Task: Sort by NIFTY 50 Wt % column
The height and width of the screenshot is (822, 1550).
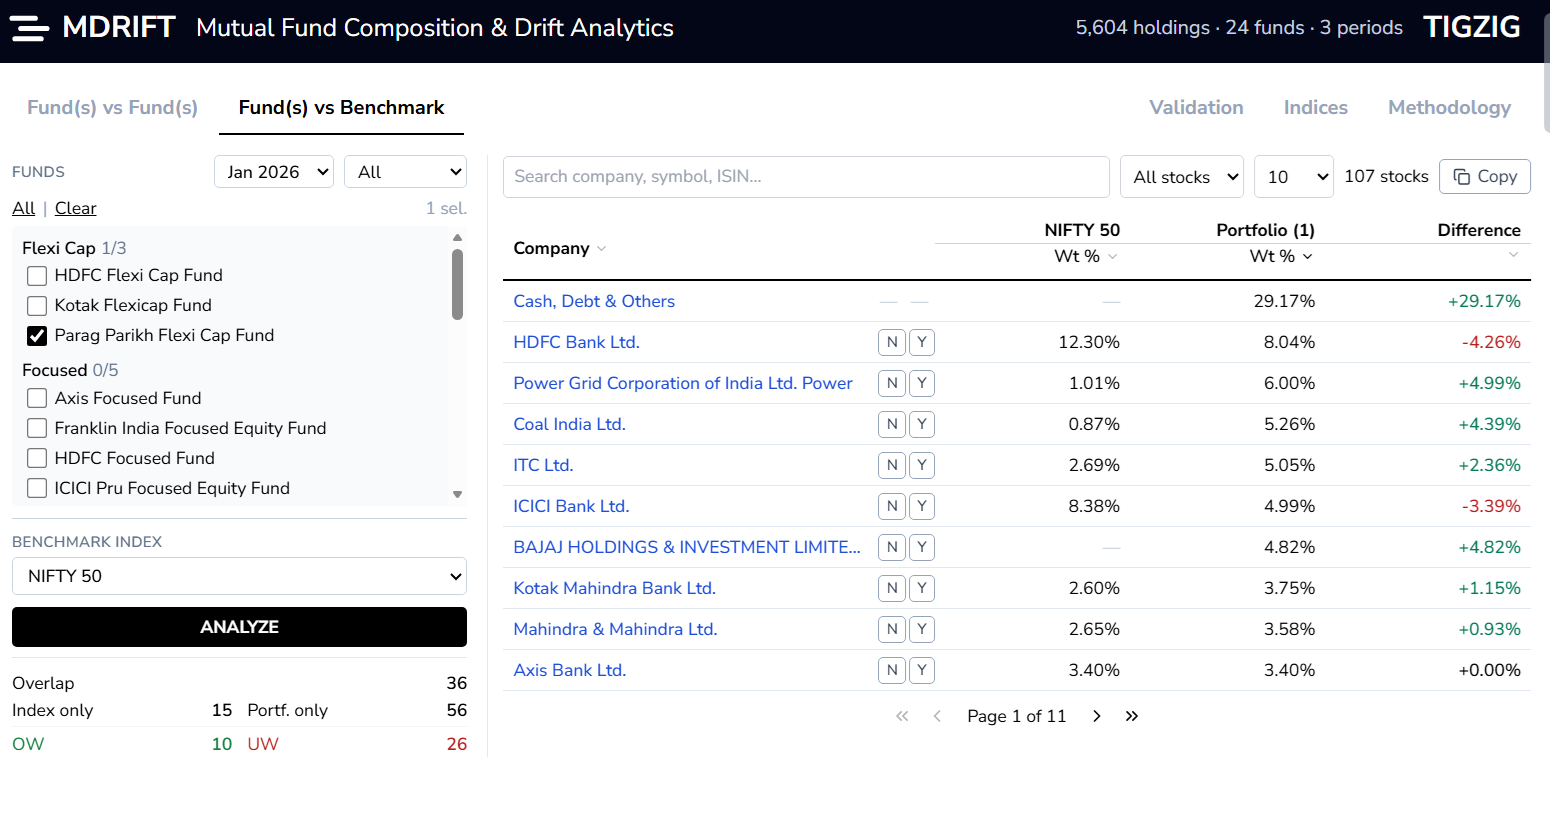Action: pyautogui.click(x=1086, y=256)
